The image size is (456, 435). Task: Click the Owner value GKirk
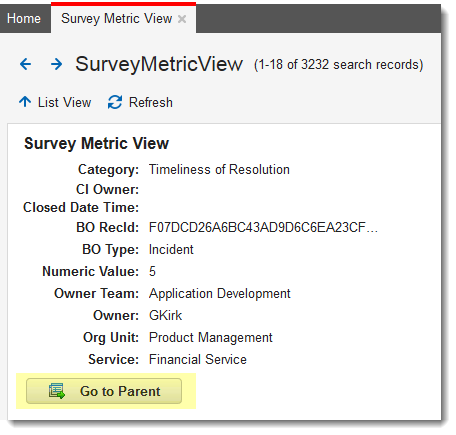[x=165, y=316]
